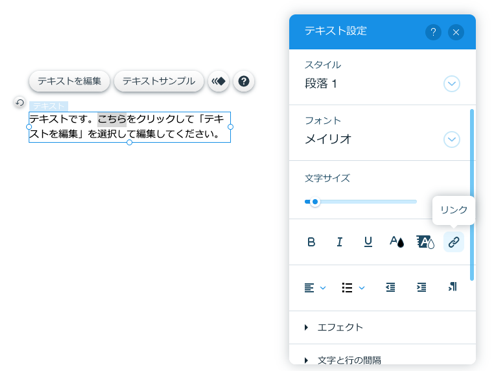Toggle underline formatting
500x371 pixels.
click(368, 242)
